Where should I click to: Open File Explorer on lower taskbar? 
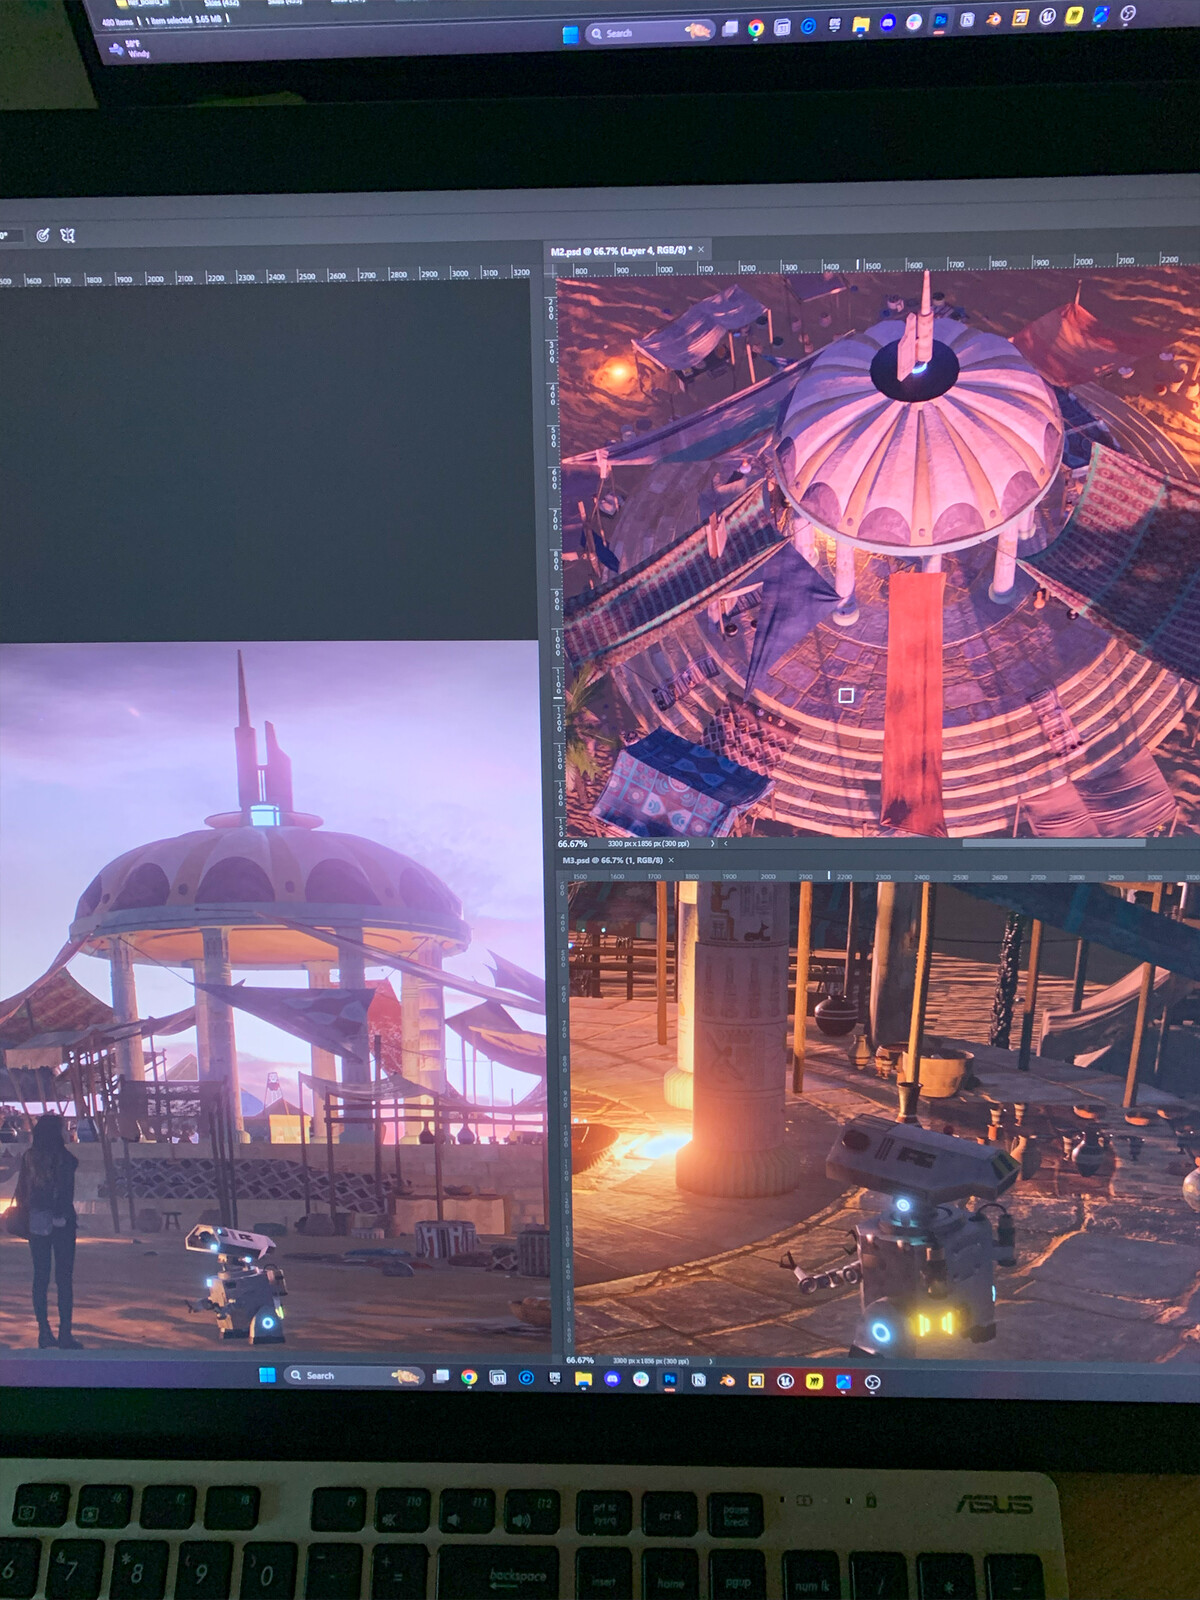pyautogui.click(x=583, y=1379)
